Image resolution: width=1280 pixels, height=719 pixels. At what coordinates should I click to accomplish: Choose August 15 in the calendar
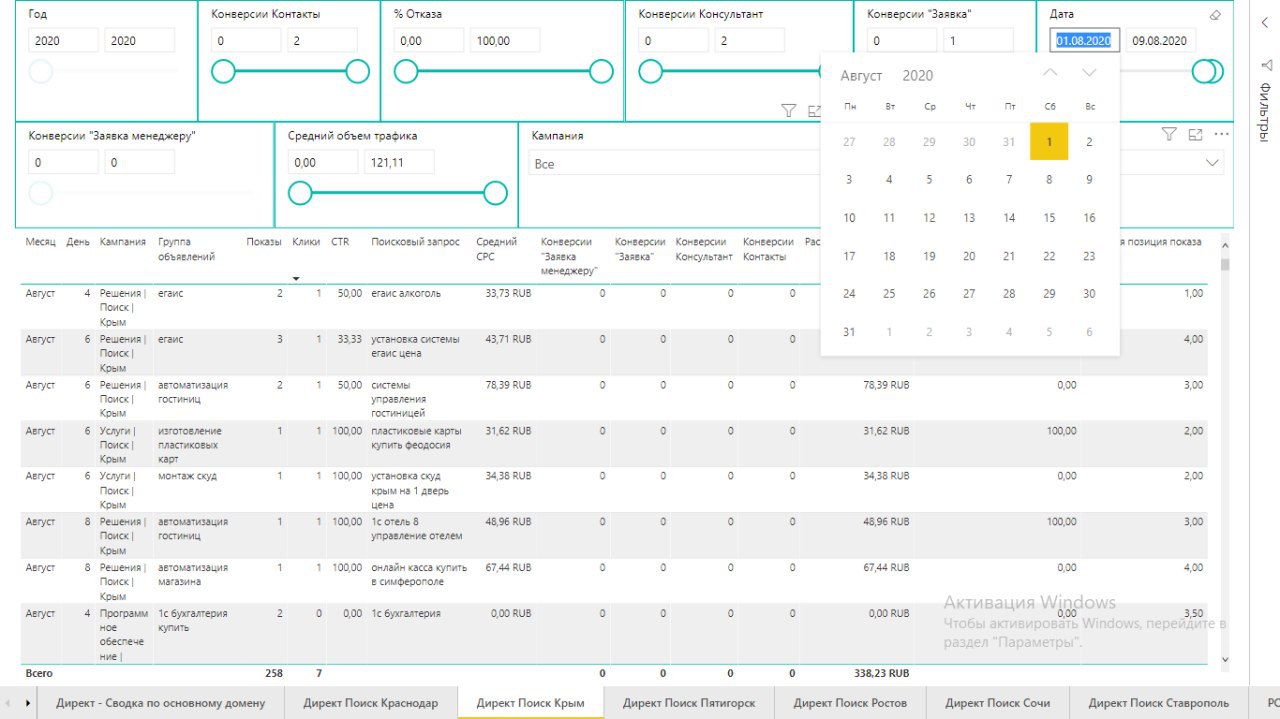coord(1049,218)
